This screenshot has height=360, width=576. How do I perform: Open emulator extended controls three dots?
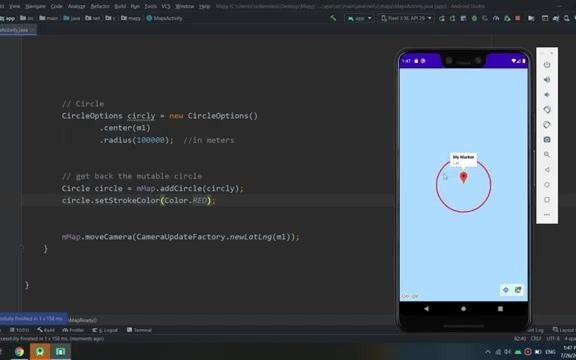click(x=547, y=215)
